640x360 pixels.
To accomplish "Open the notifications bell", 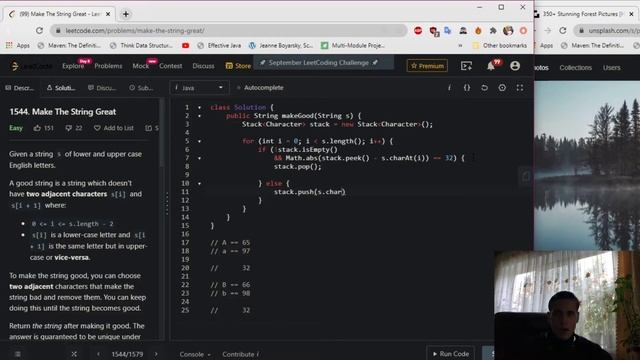I will coord(491,66).
